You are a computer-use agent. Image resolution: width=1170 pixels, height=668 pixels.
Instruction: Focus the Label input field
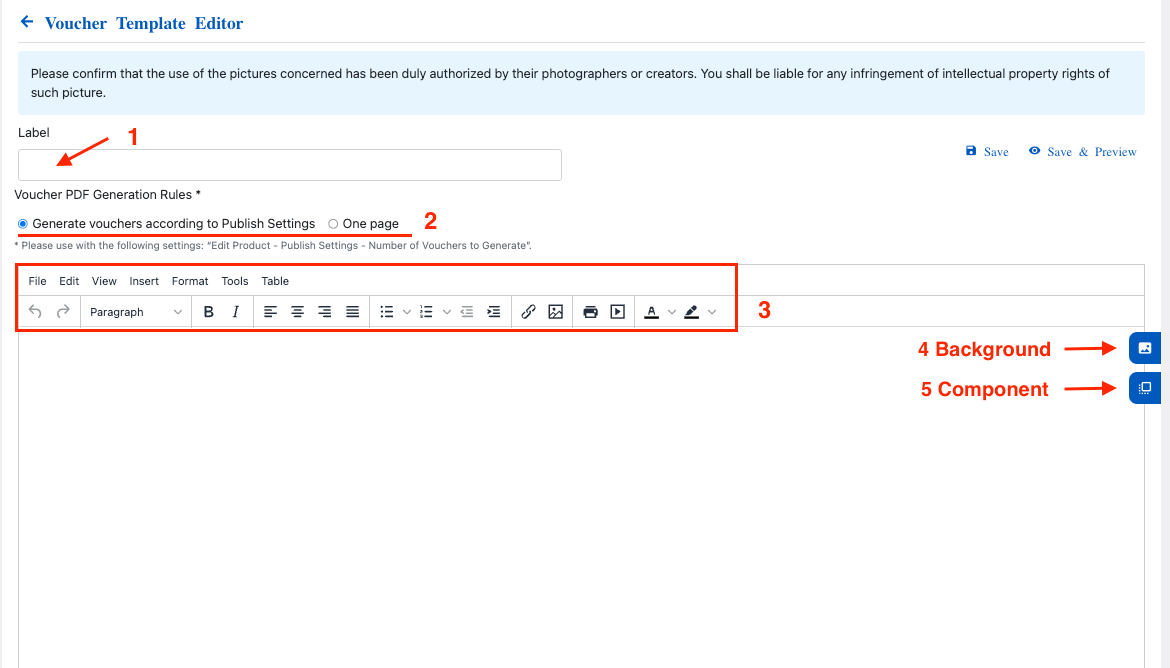click(x=290, y=165)
